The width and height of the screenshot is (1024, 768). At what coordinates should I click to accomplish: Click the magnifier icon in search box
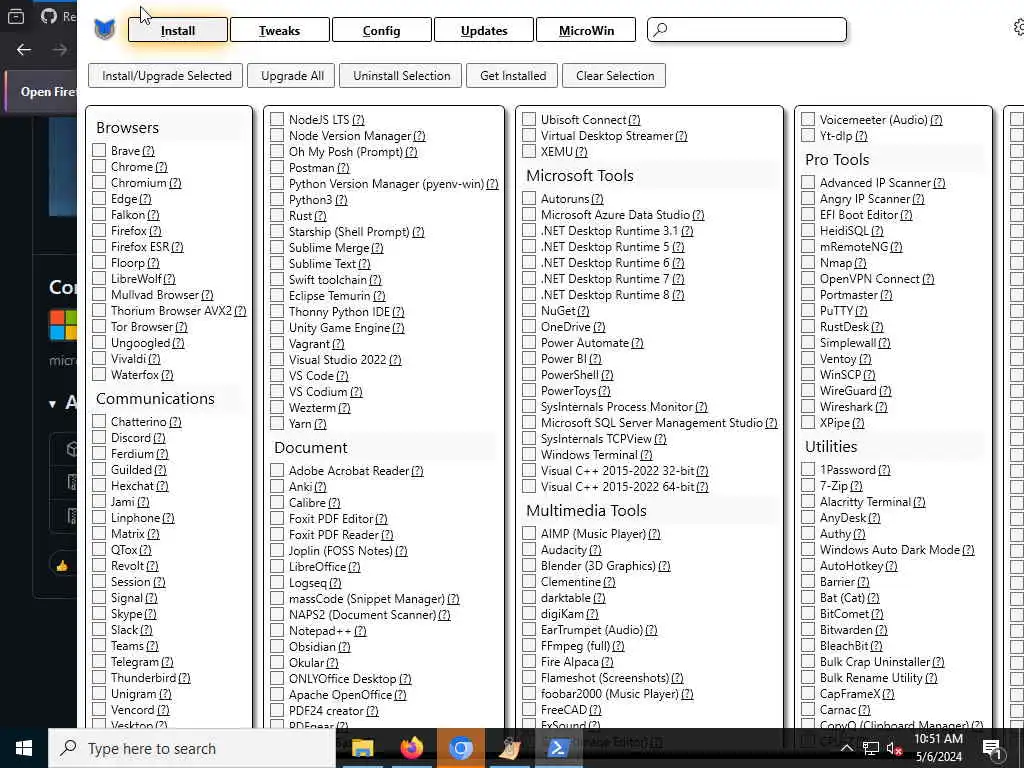[660, 29]
